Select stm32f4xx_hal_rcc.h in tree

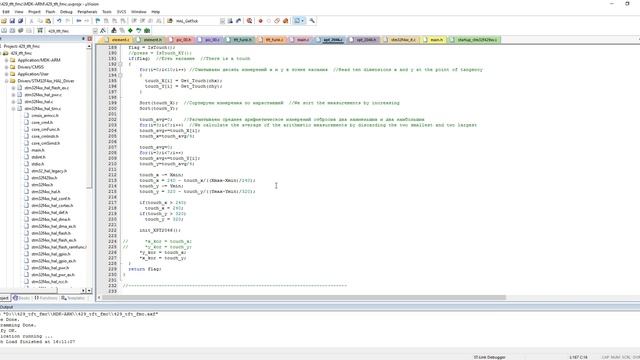[x=49, y=282]
